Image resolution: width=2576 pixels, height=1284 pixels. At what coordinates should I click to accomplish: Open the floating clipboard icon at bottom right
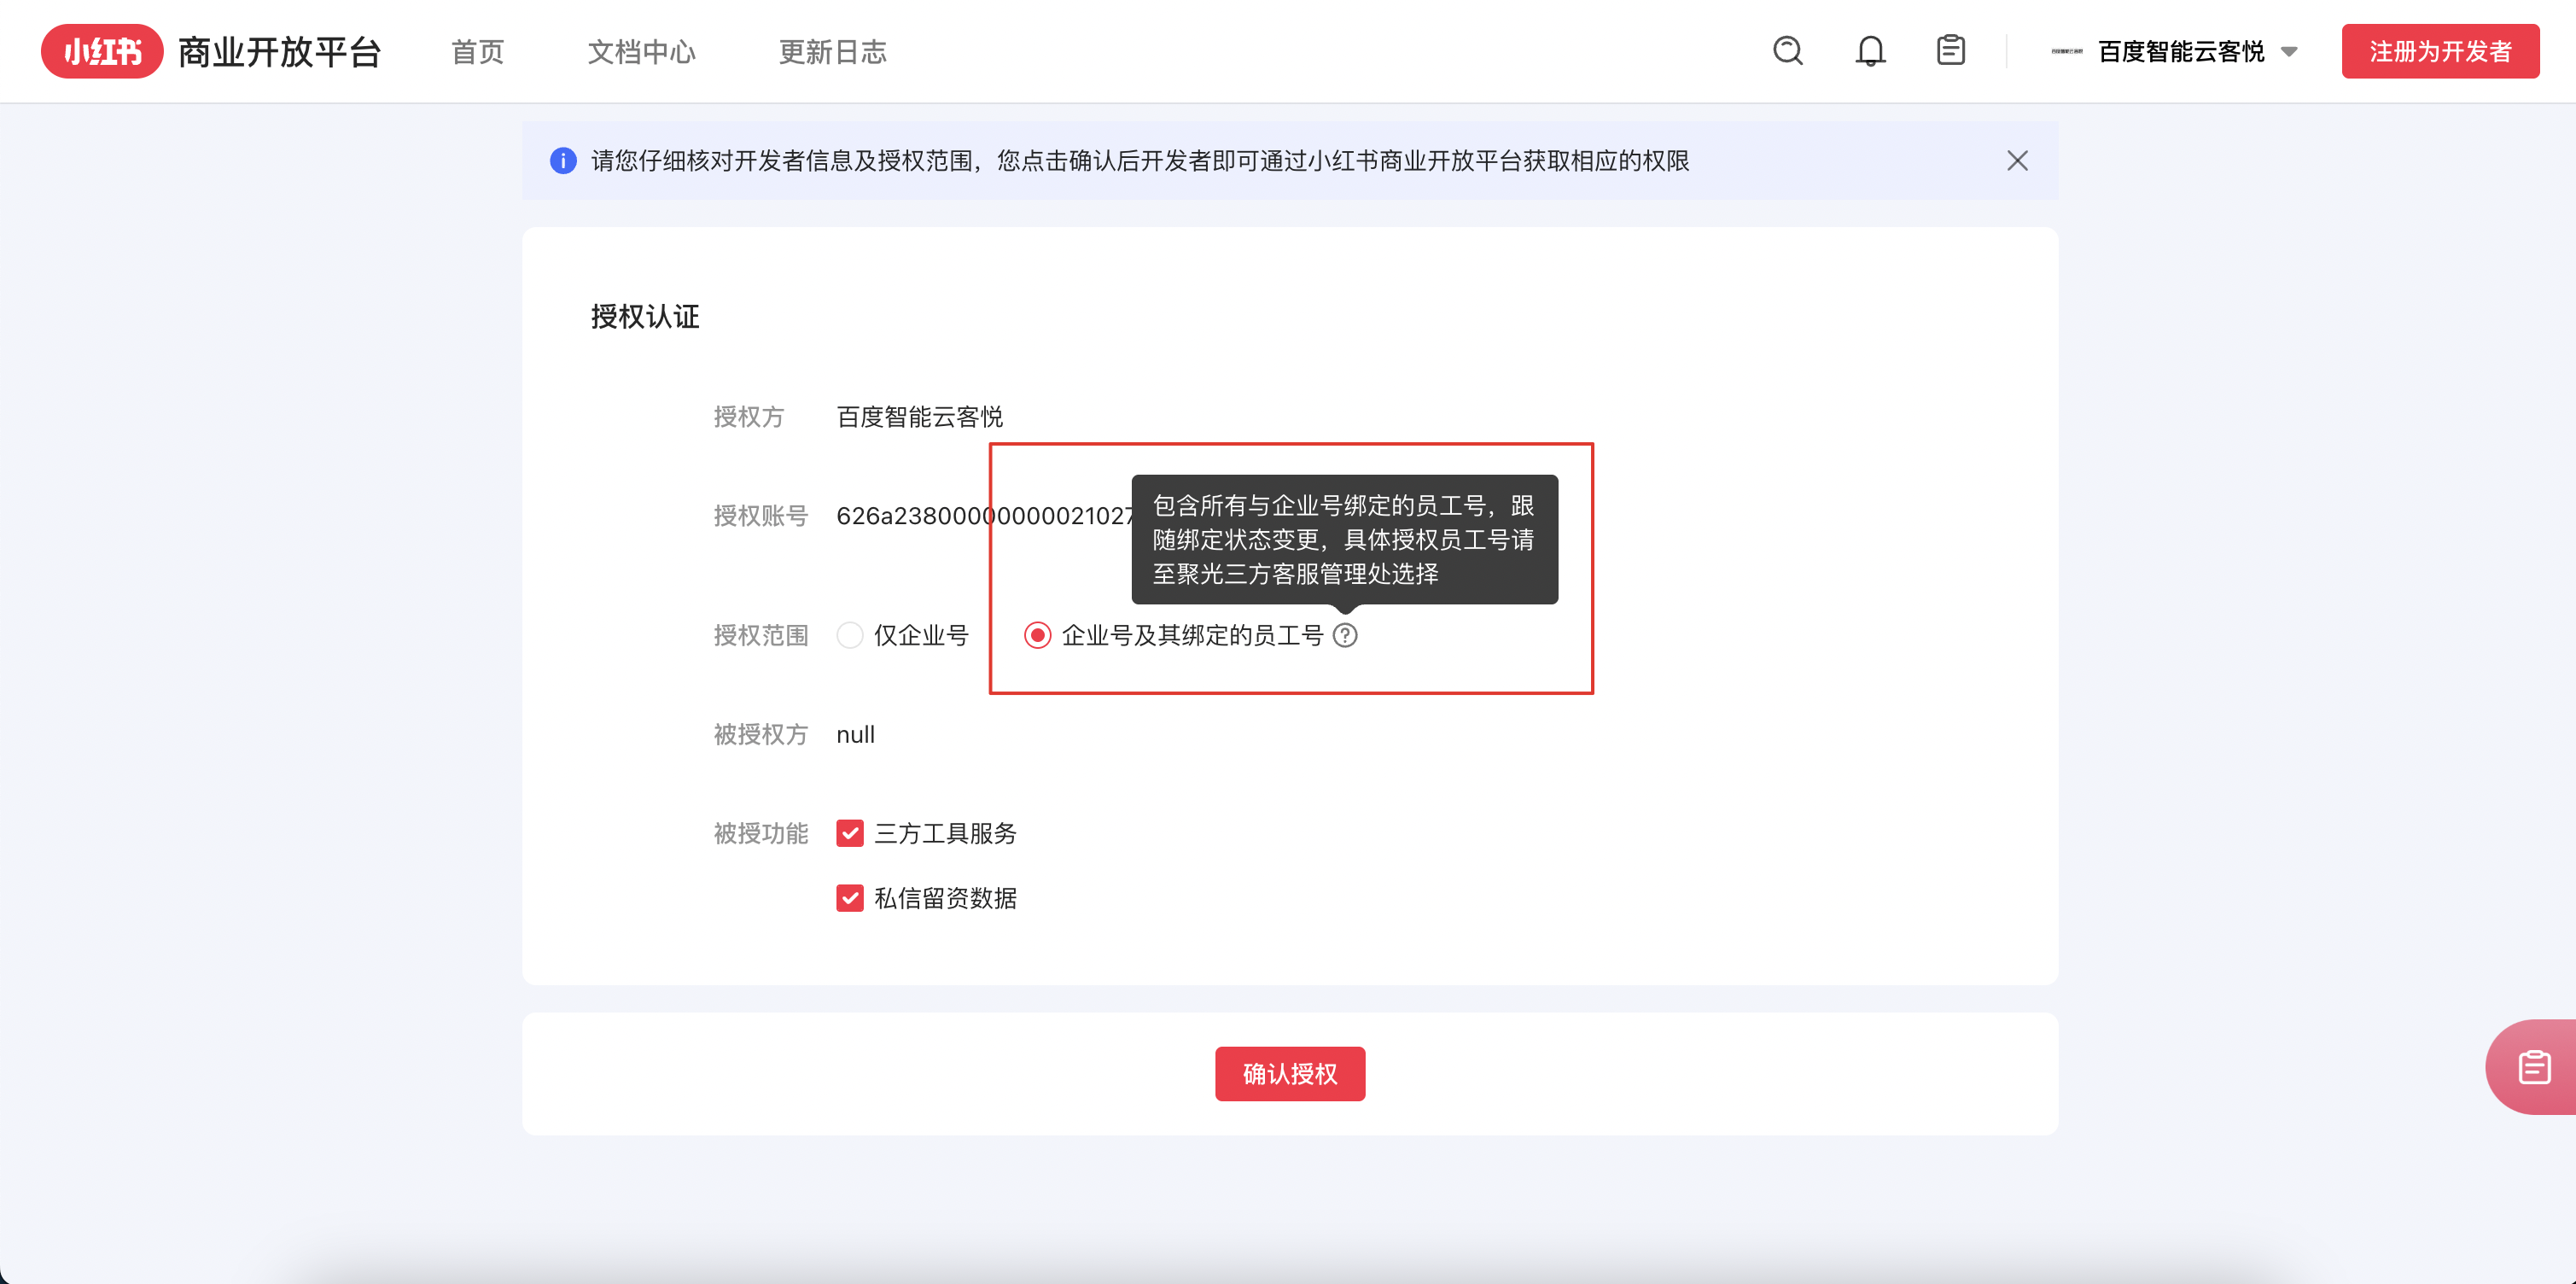2534,1066
